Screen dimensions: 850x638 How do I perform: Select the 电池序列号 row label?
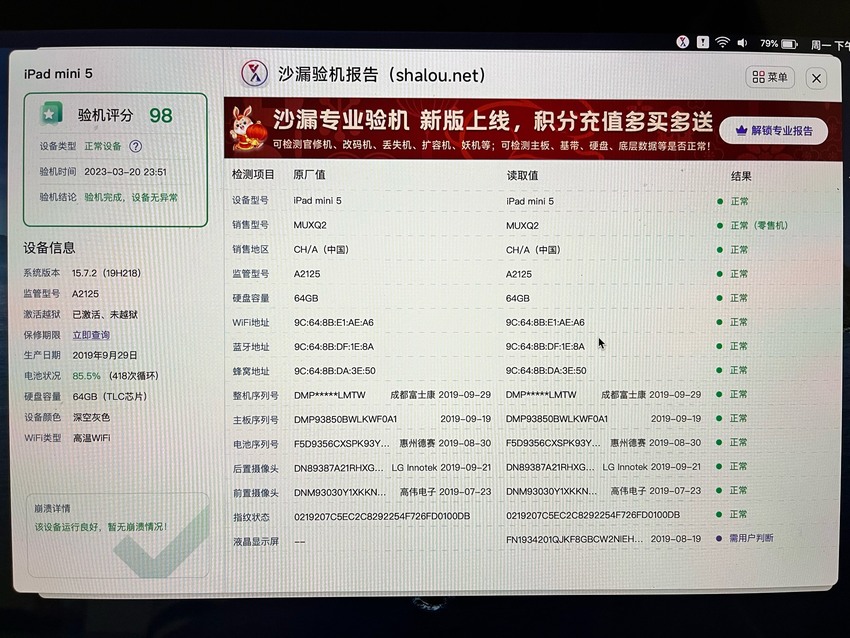click(x=255, y=444)
